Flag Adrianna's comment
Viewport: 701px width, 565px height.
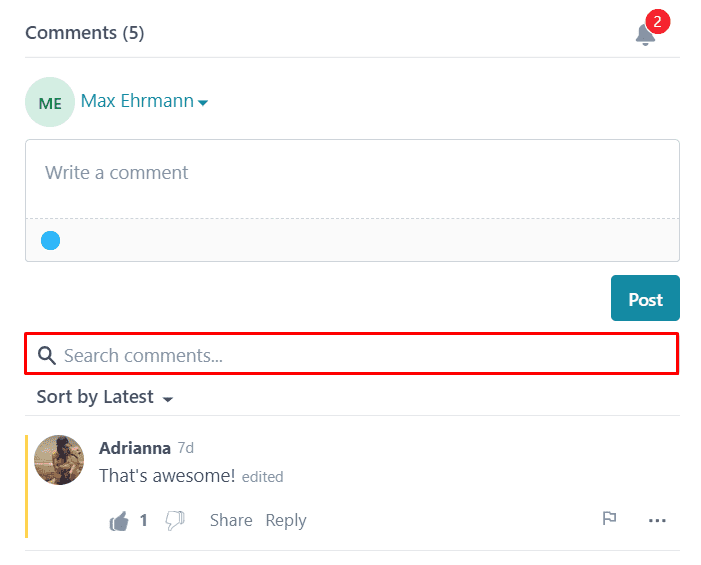[609, 519]
